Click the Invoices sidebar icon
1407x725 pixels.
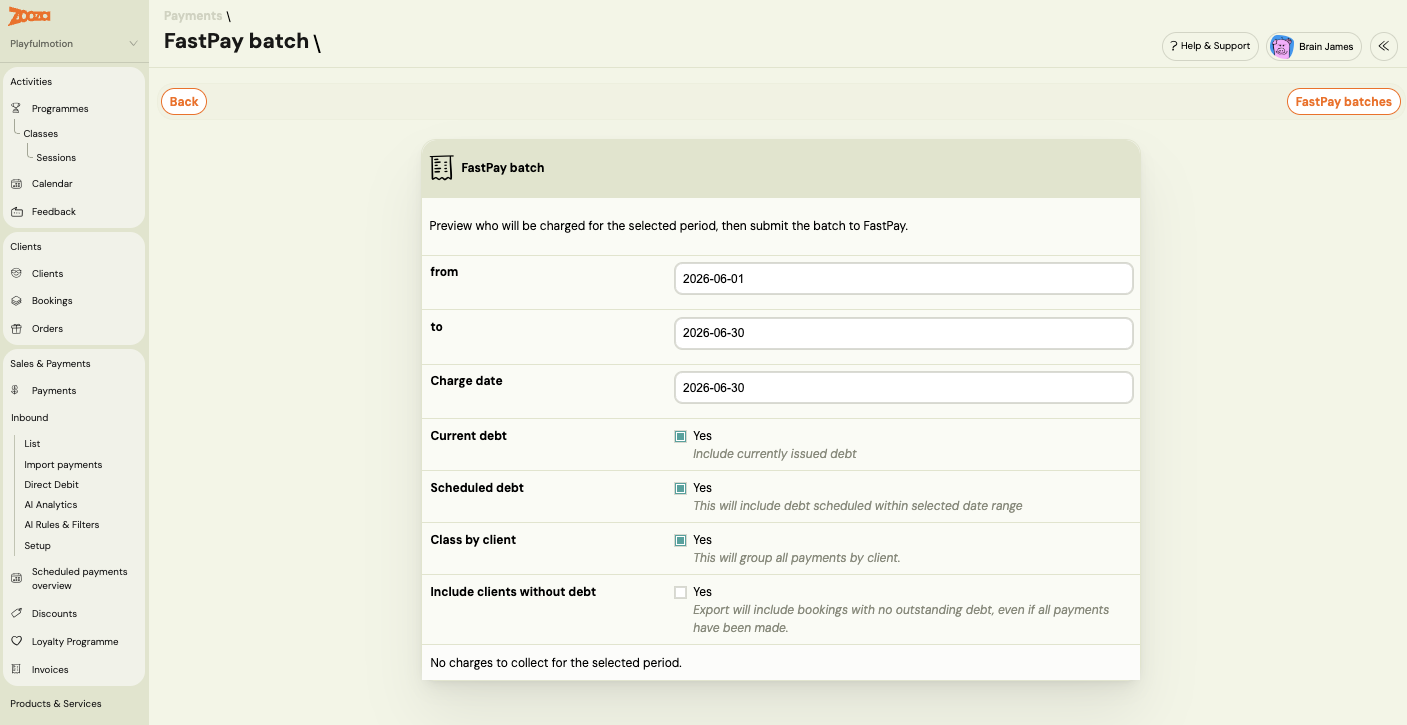click(x=16, y=669)
